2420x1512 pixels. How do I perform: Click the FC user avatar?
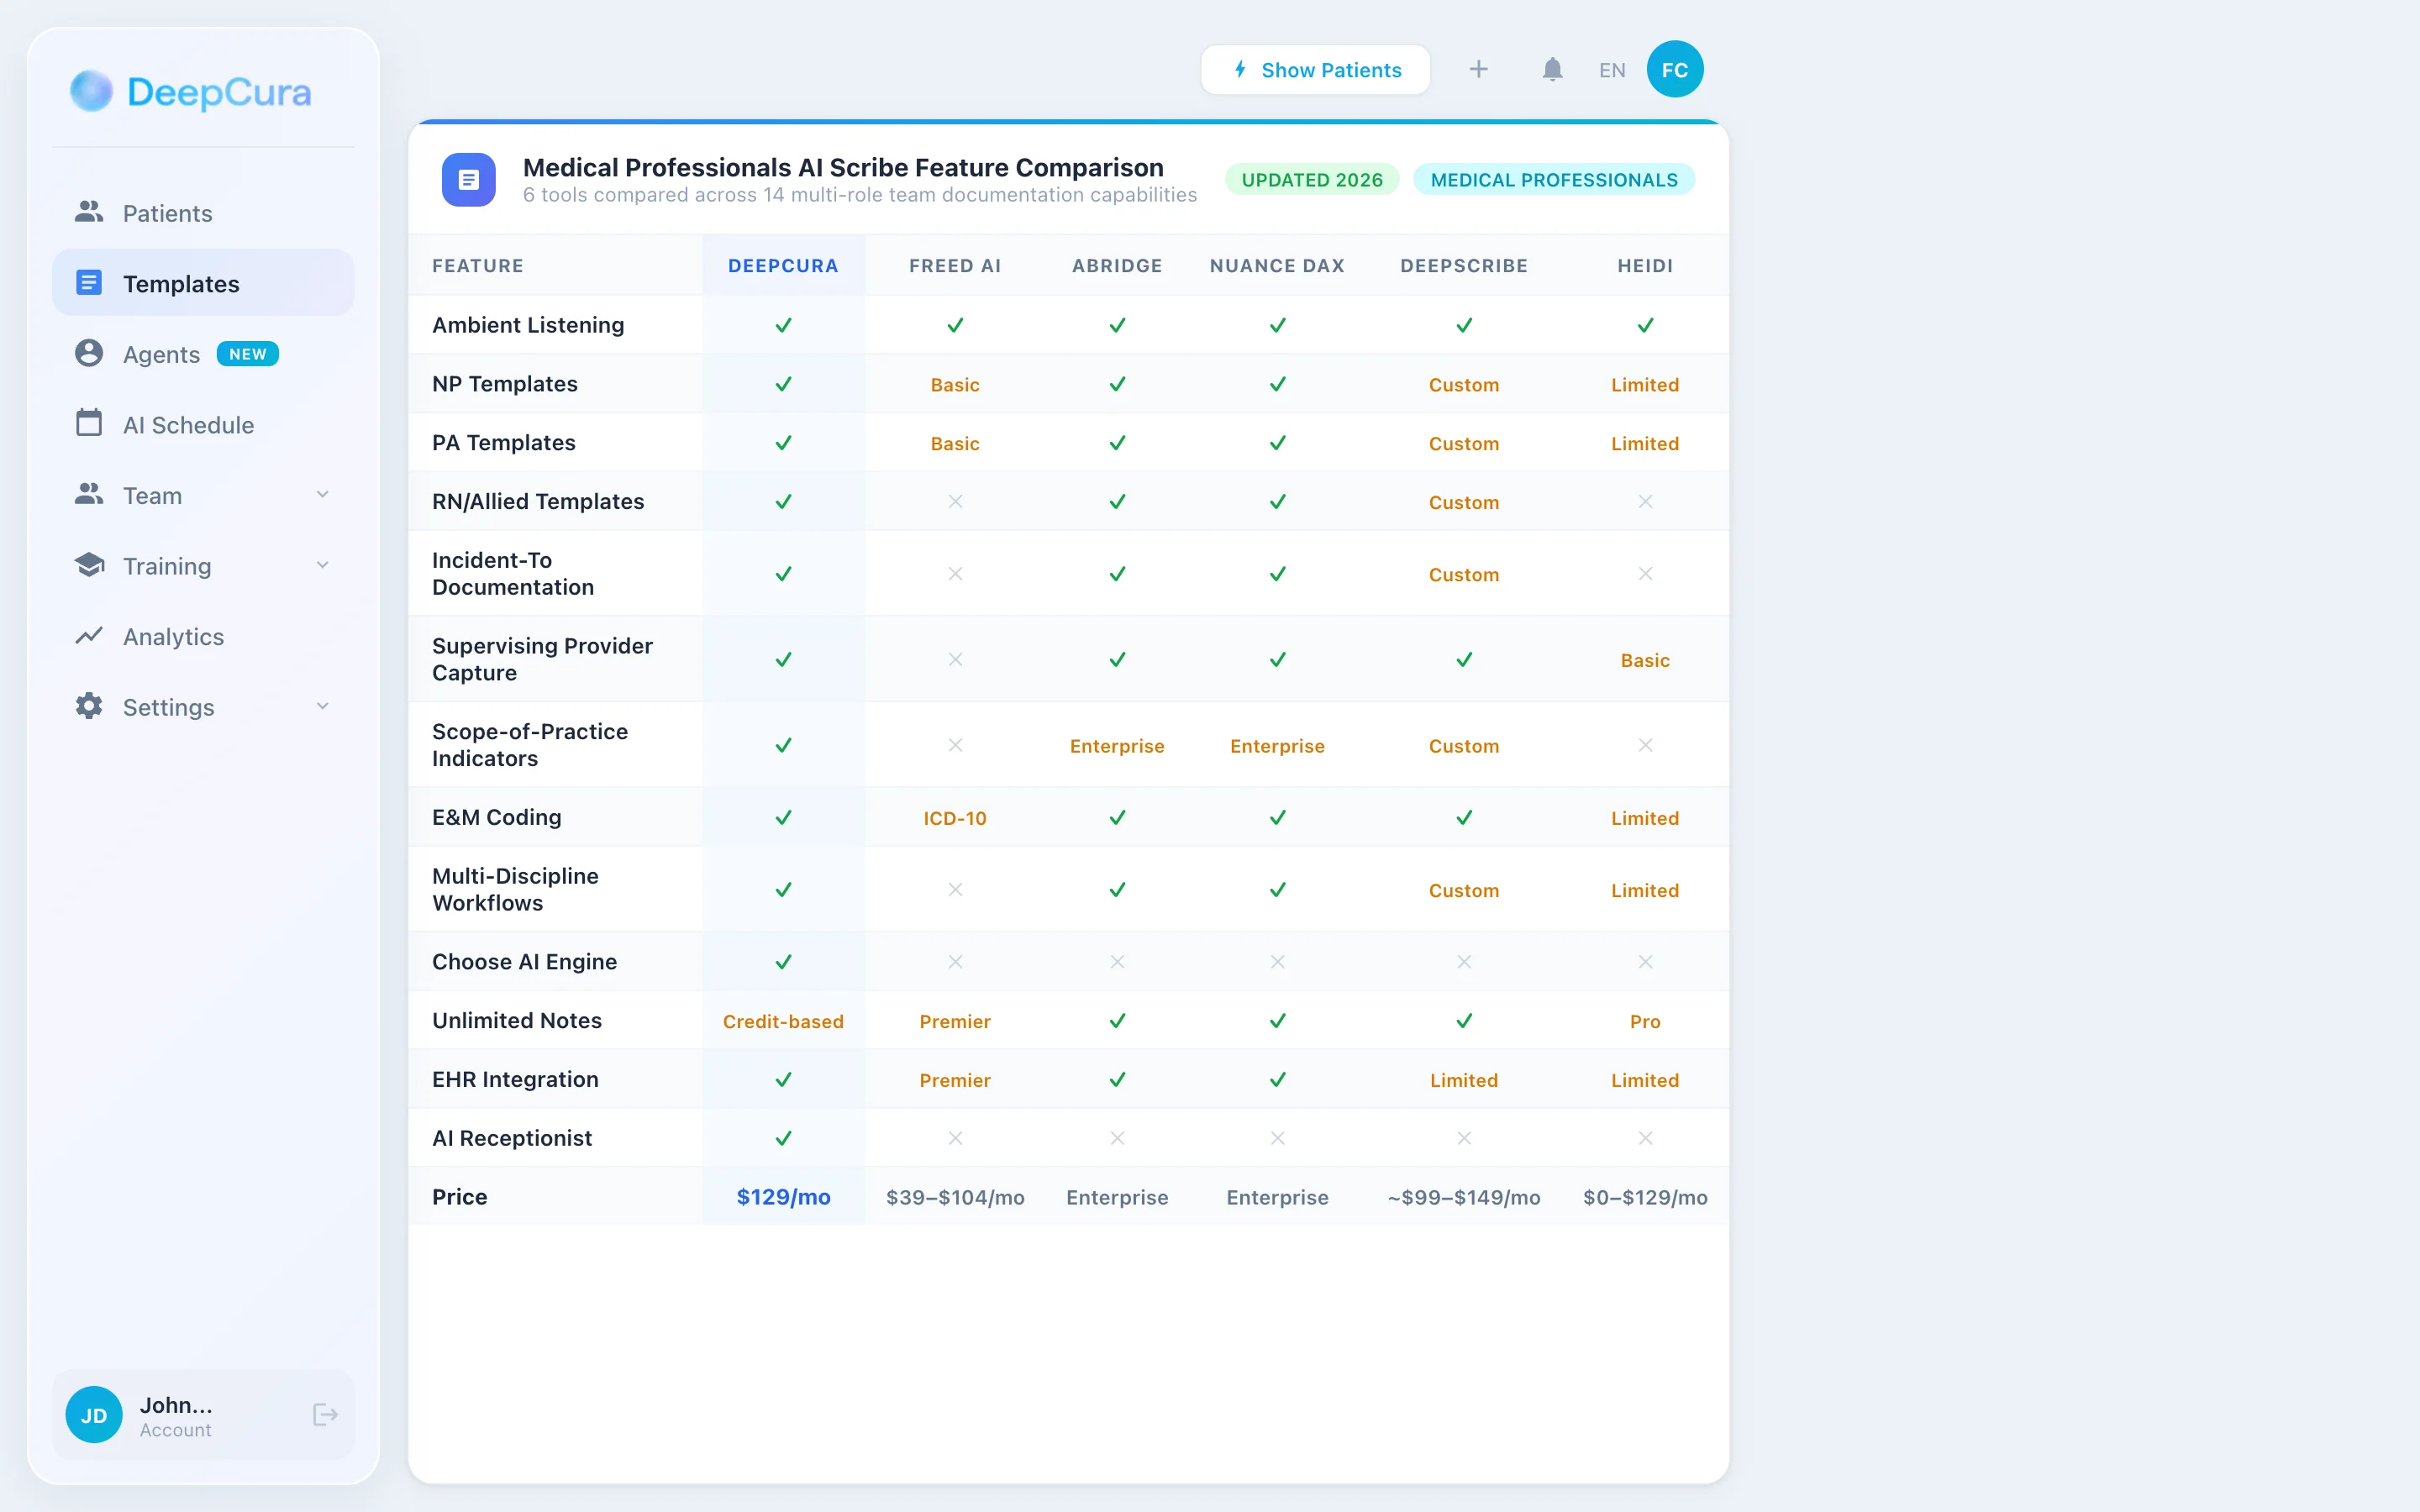click(x=1674, y=70)
